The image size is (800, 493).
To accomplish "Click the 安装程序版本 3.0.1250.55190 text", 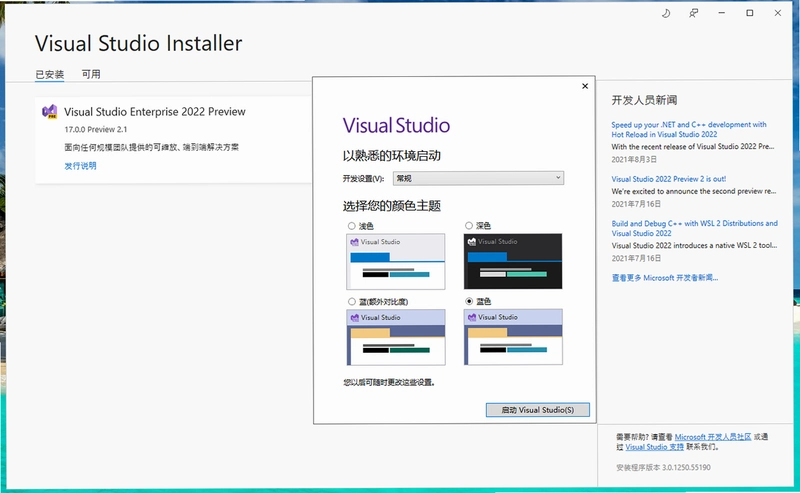I will pyautogui.click(x=663, y=467).
